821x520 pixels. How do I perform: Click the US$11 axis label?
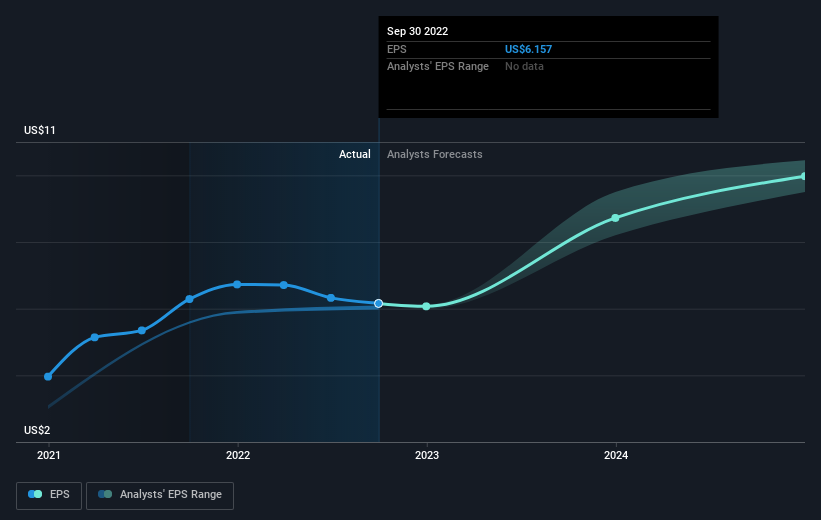40,130
